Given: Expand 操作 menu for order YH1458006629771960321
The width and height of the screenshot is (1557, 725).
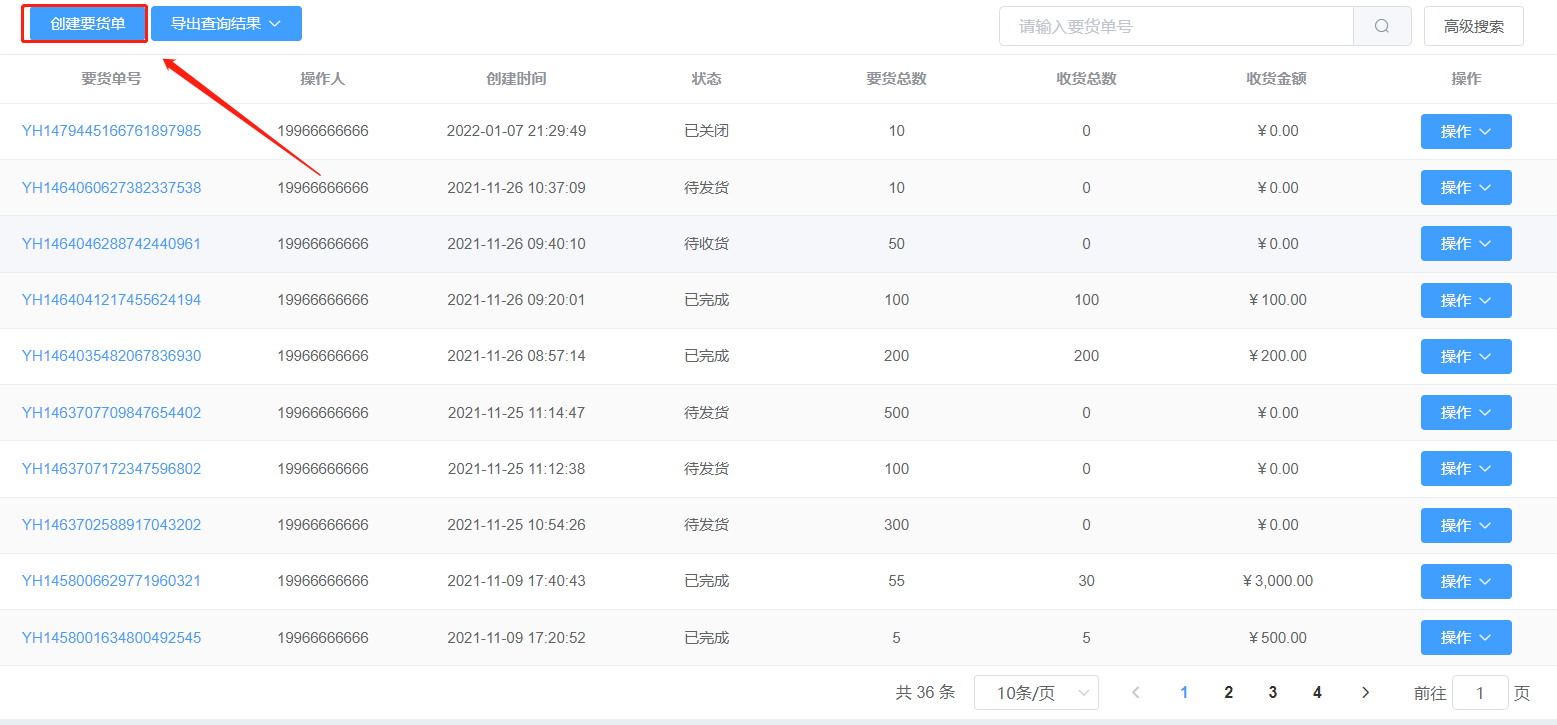Looking at the screenshot, I should tap(1466, 581).
